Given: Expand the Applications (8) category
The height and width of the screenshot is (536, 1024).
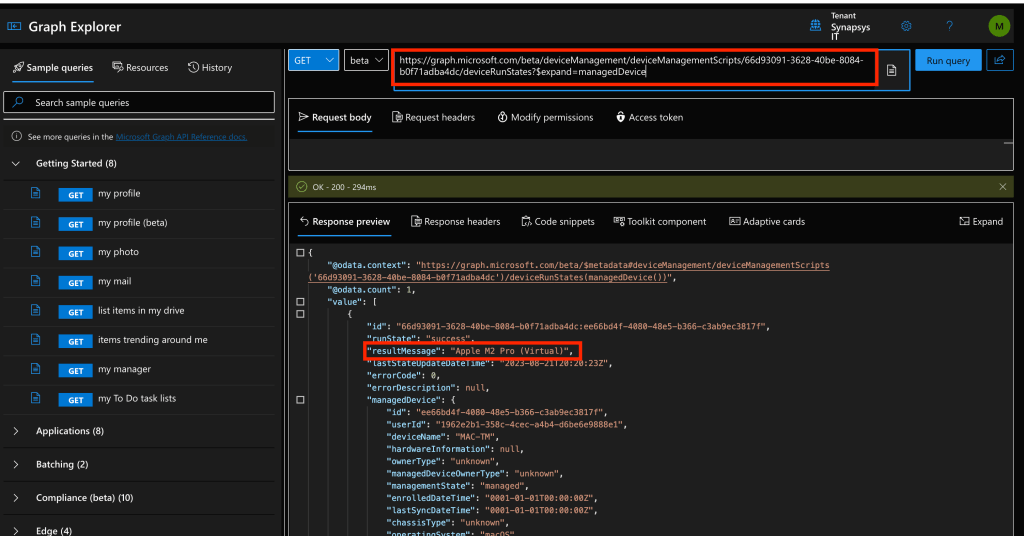Looking at the screenshot, I should pyautogui.click(x=17, y=431).
